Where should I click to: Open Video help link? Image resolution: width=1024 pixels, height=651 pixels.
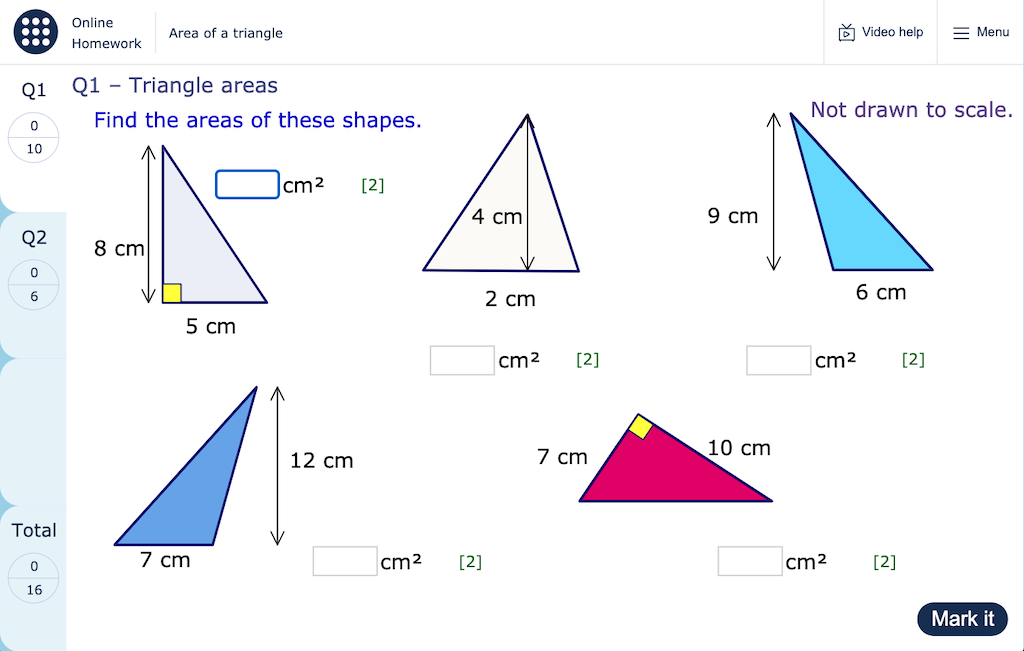tap(892, 33)
